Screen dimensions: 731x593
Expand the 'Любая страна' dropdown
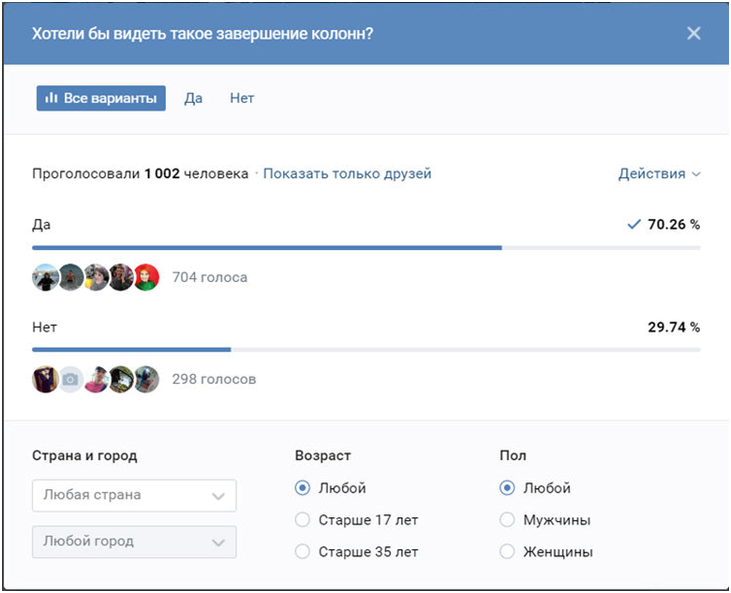pyautogui.click(x=135, y=495)
